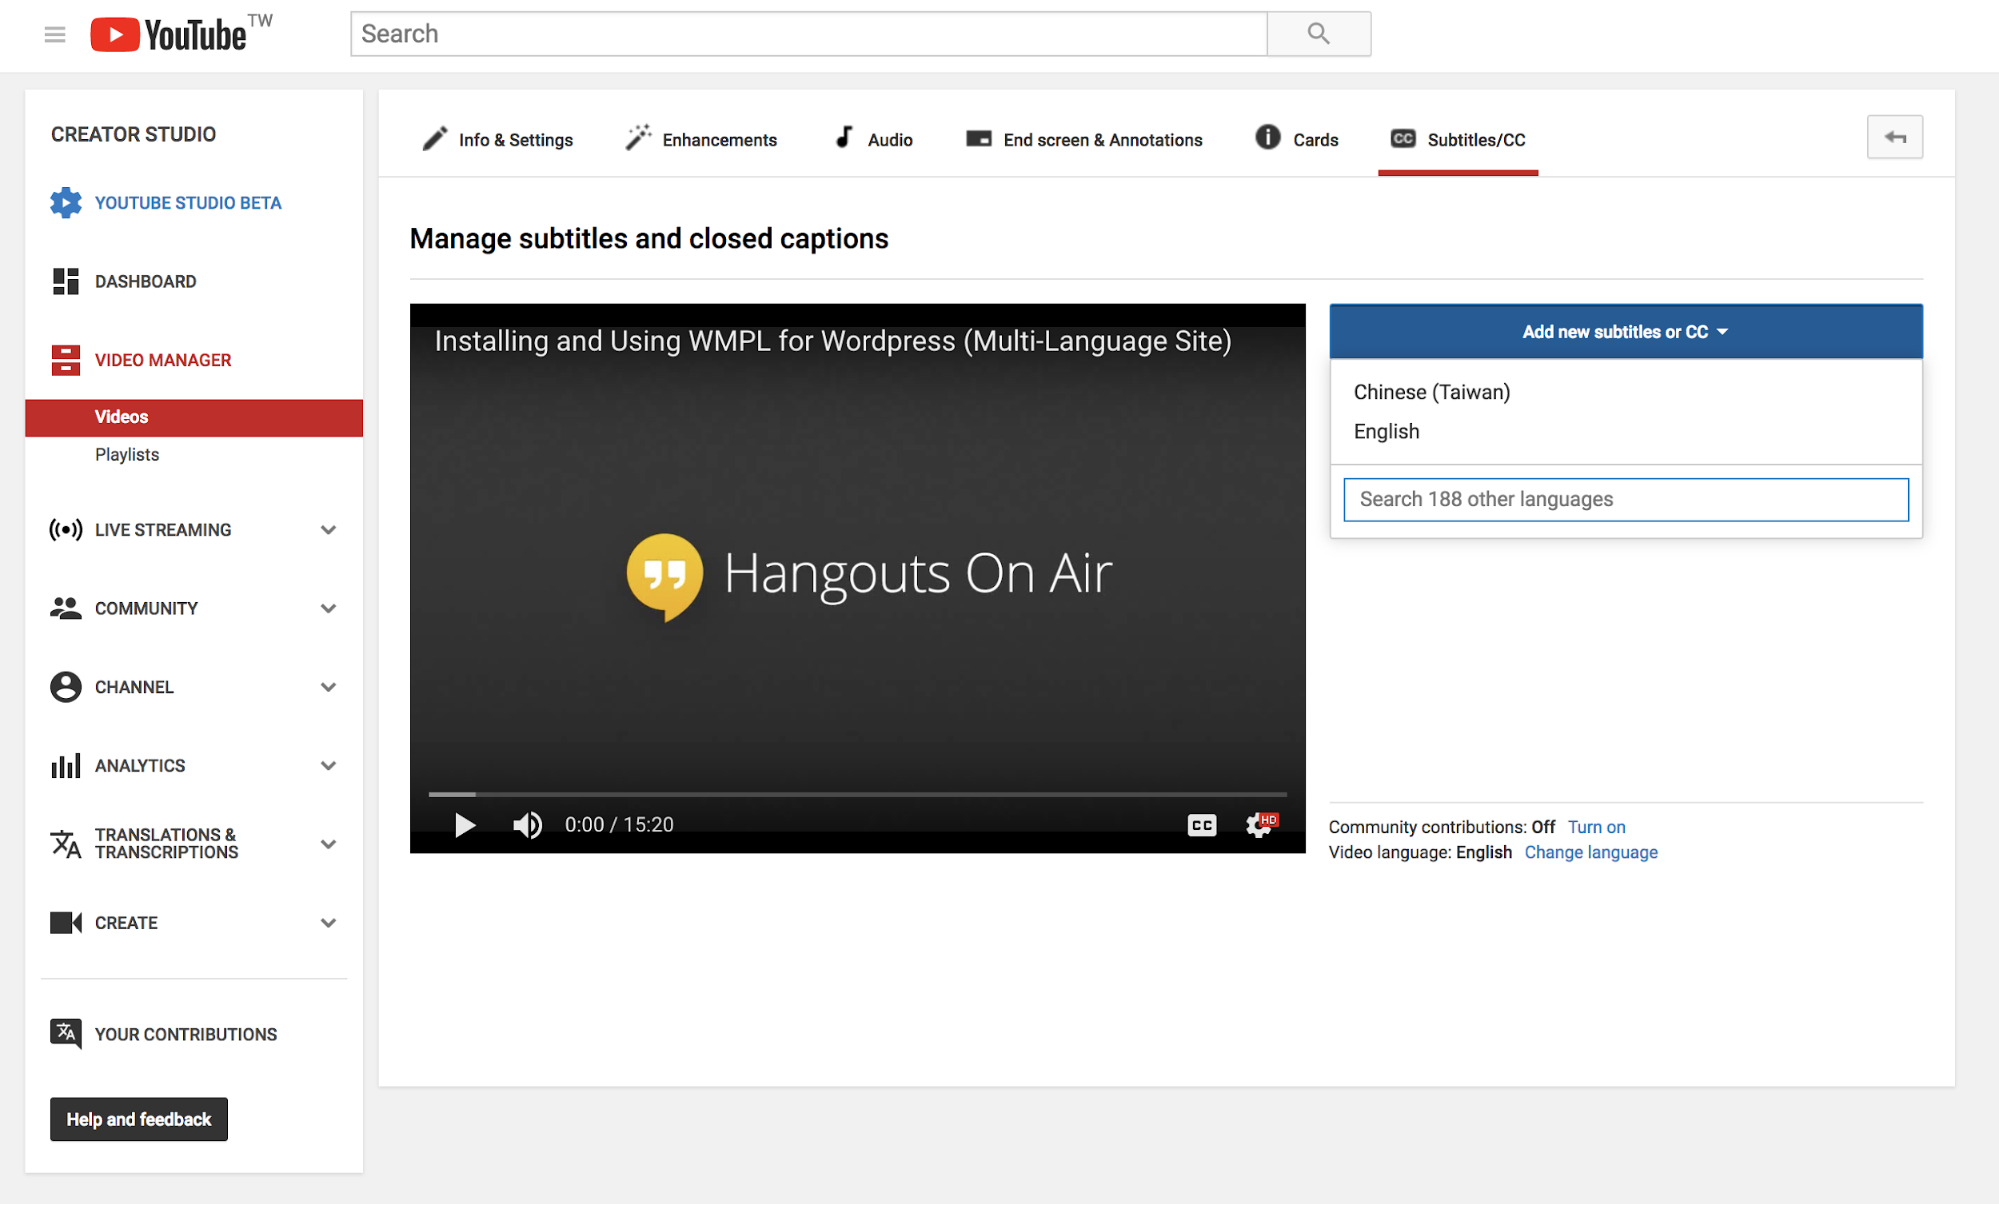The height and width of the screenshot is (1205, 1999).
Task: Click the Live Streaming broadcast icon
Action: [x=66, y=530]
